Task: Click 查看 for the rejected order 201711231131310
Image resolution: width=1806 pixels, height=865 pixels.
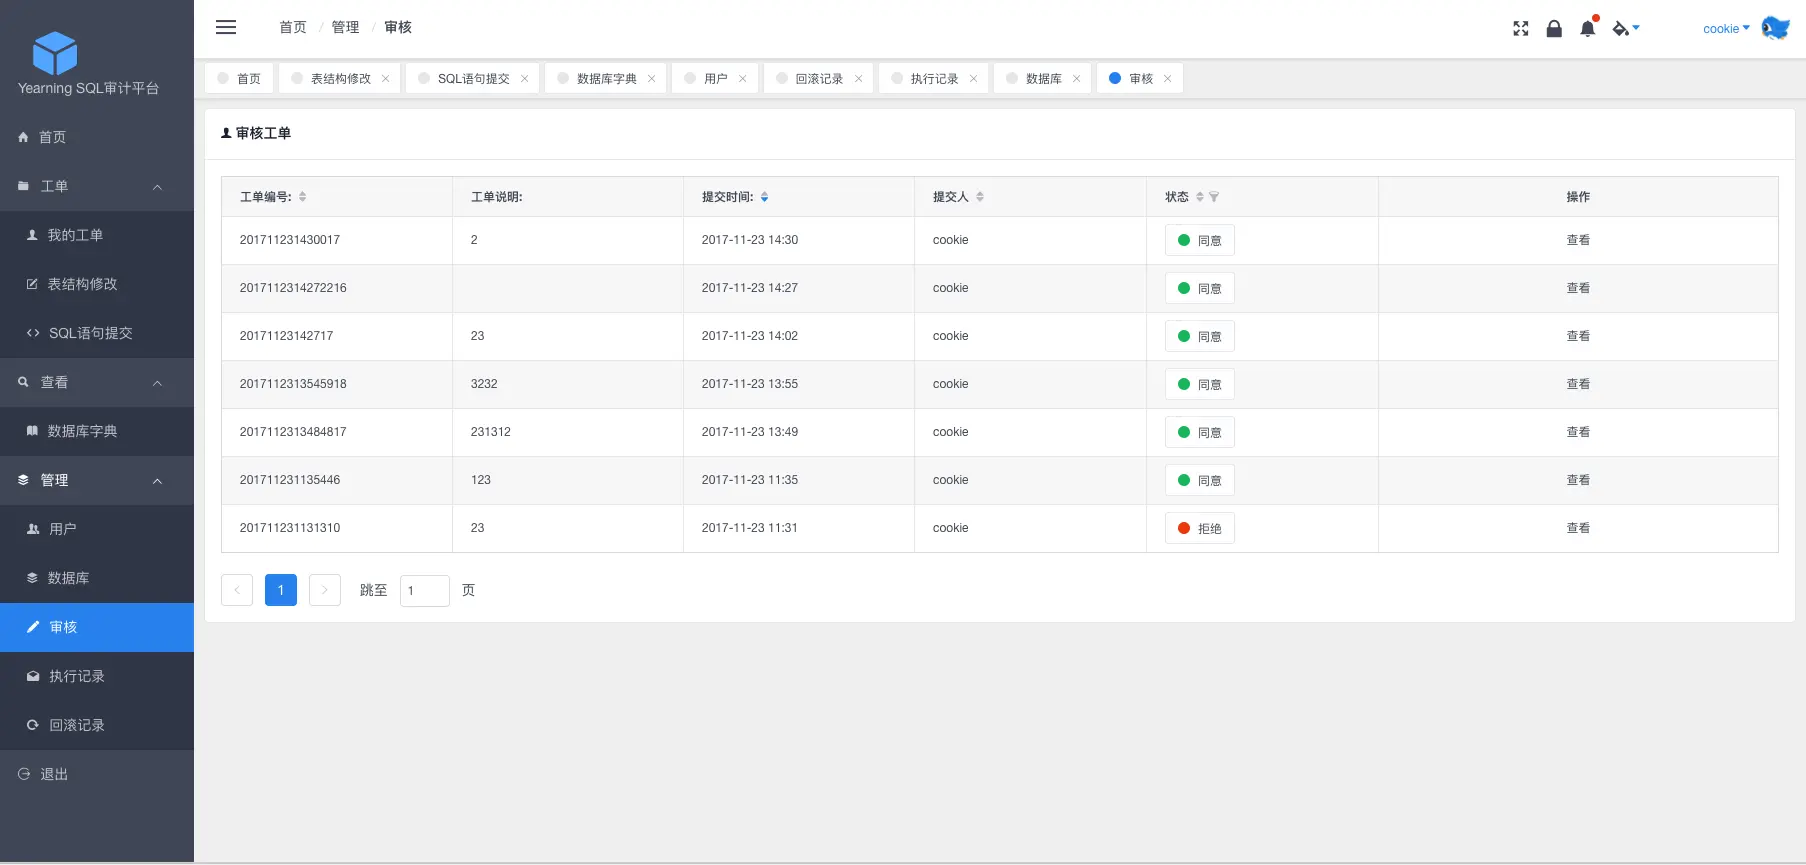Action: (x=1578, y=528)
